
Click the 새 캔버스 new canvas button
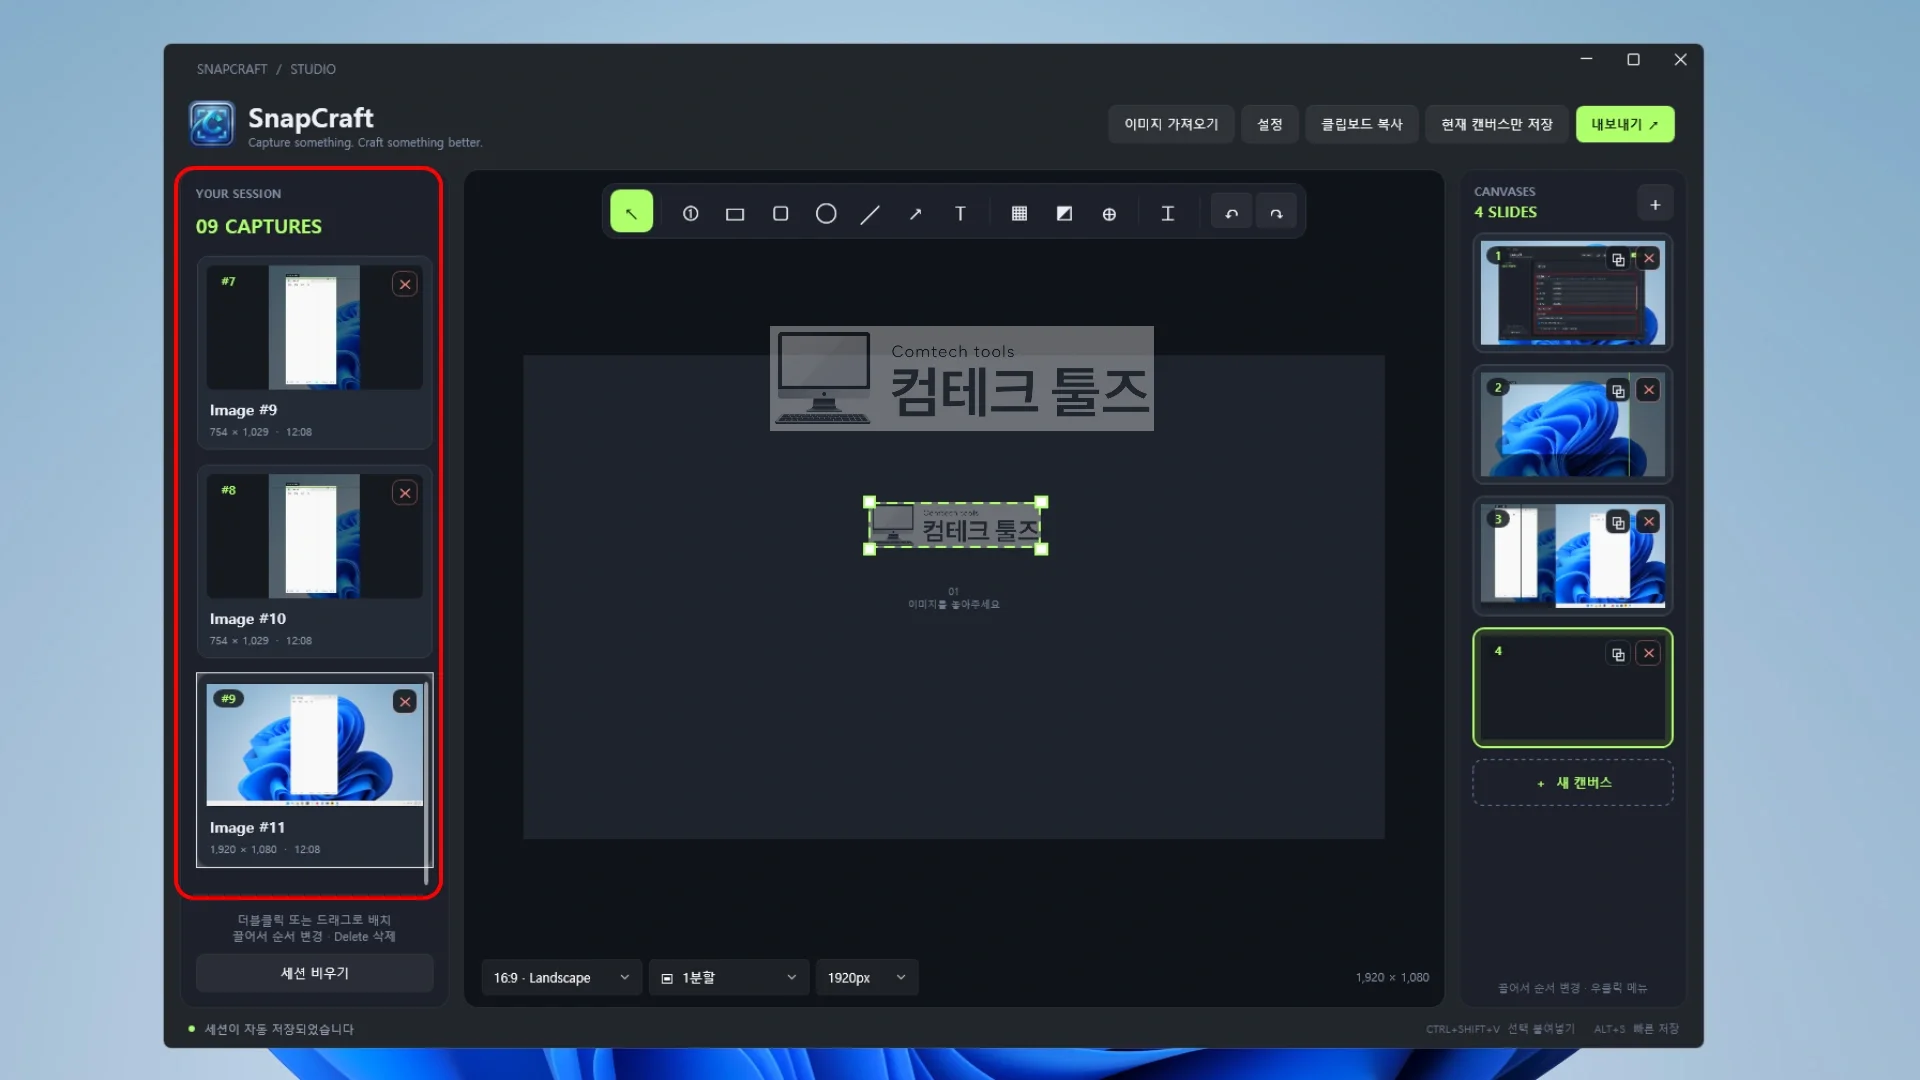click(x=1573, y=783)
